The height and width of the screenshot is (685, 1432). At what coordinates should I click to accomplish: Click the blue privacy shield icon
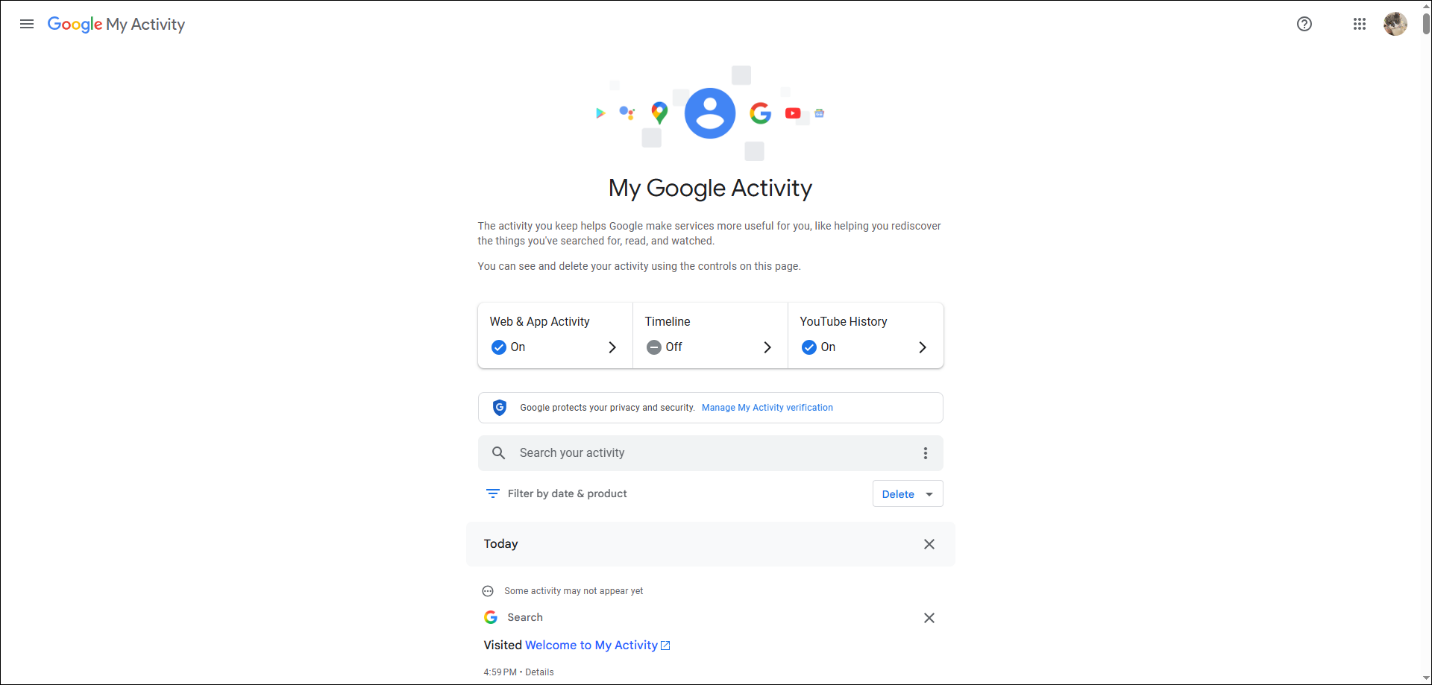point(499,407)
